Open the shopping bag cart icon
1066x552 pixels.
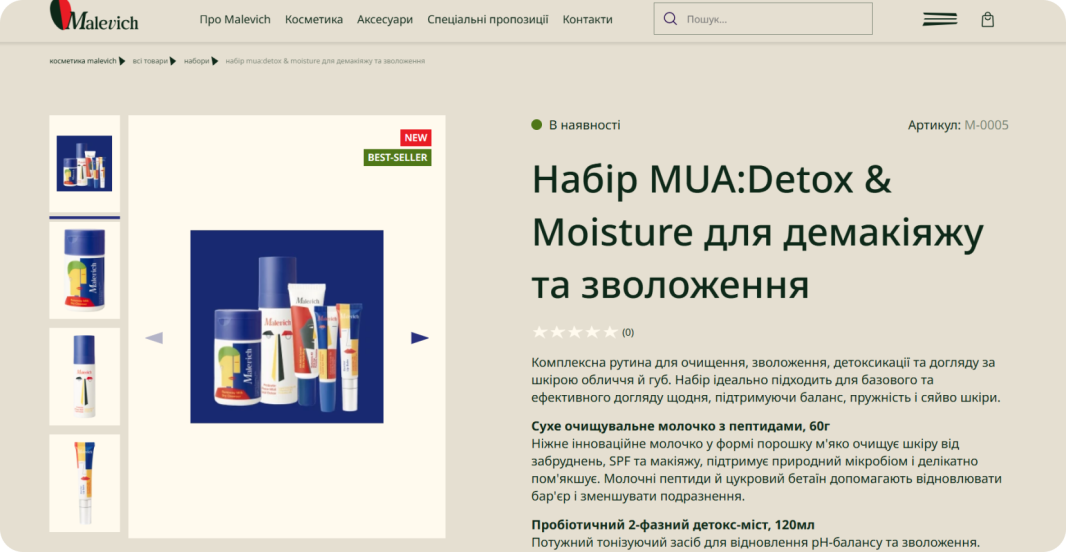988,20
